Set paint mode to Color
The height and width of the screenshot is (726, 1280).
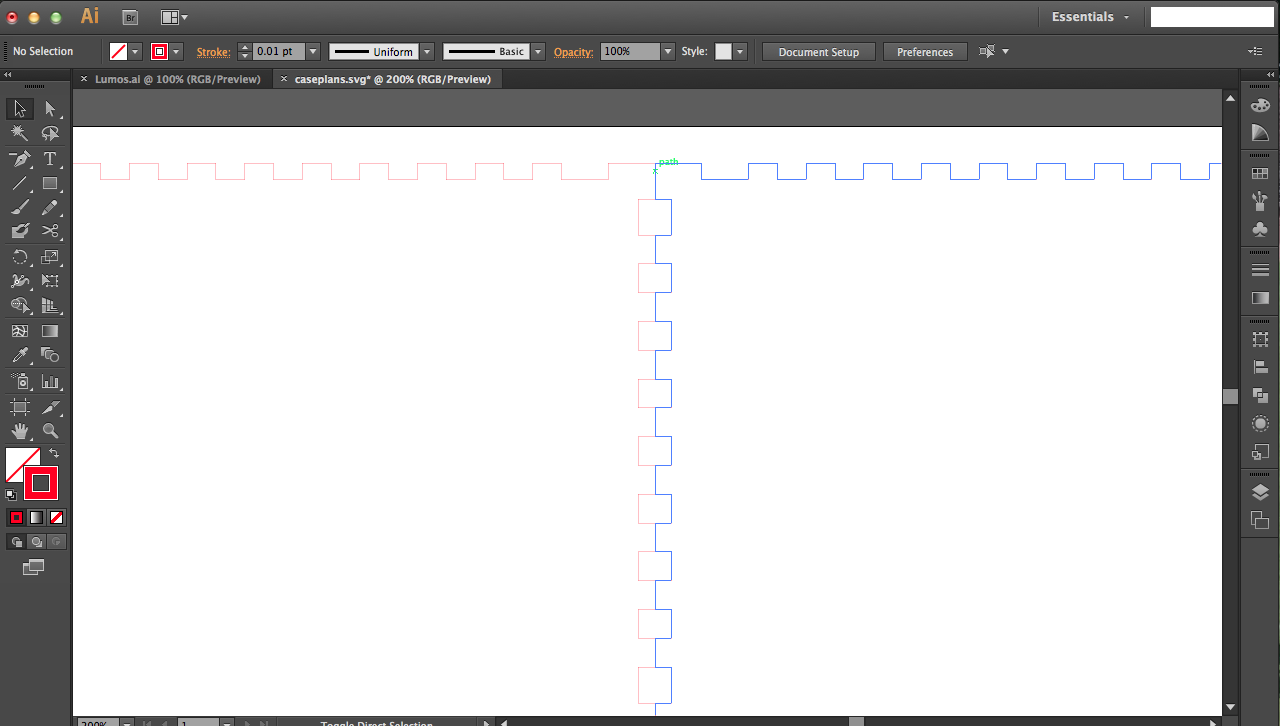pyautogui.click(x=16, y=517)
